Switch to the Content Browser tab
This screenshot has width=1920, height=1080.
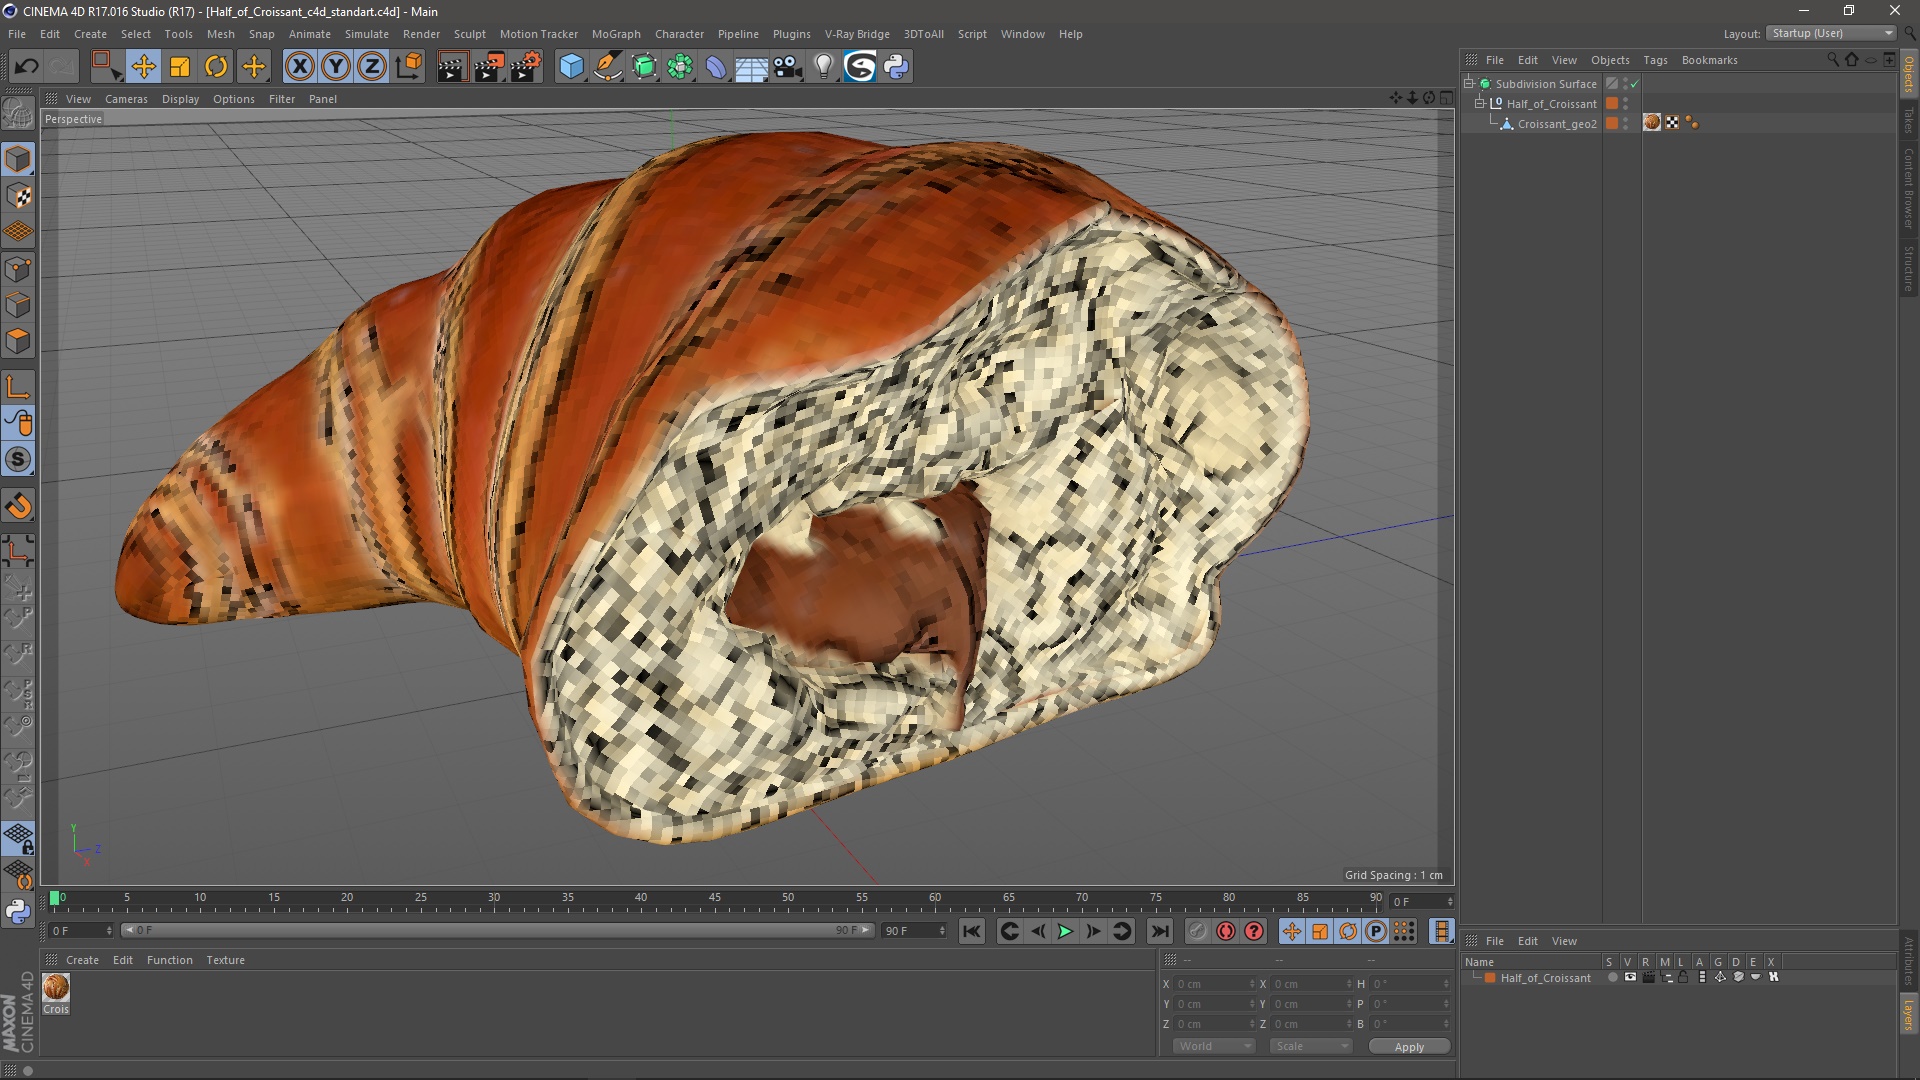click(1909, 189)
